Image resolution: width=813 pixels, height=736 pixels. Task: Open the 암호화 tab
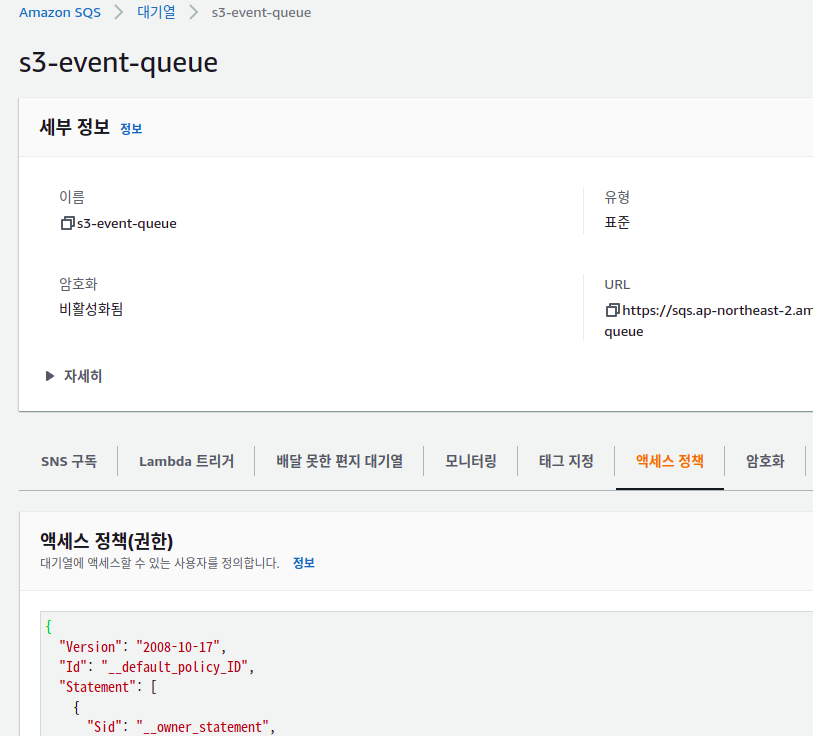click(x=765, y=461)
